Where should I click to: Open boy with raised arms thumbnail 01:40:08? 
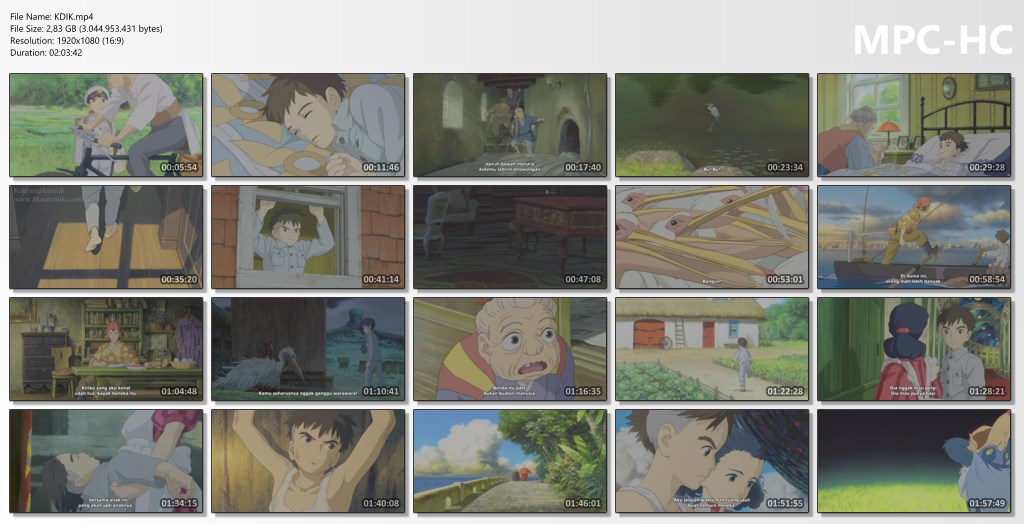tap(308, 461)
